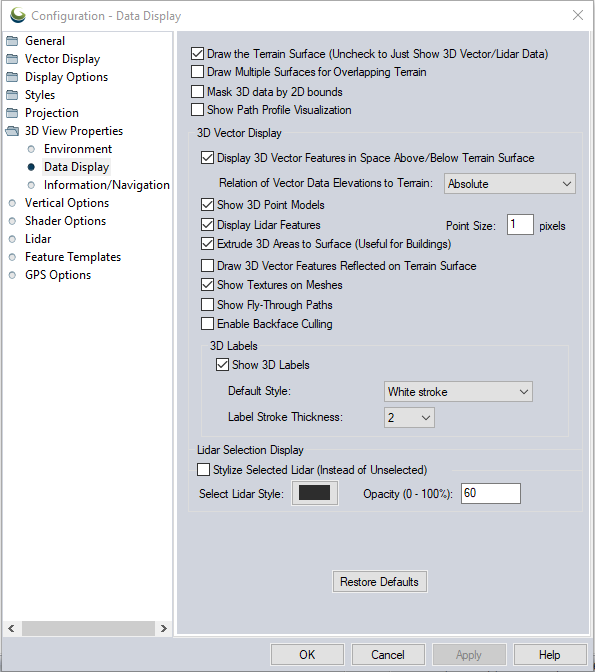Click the Vector Display folder icon
The width and height of the screenshot is (595, 672).
[12, 59]
